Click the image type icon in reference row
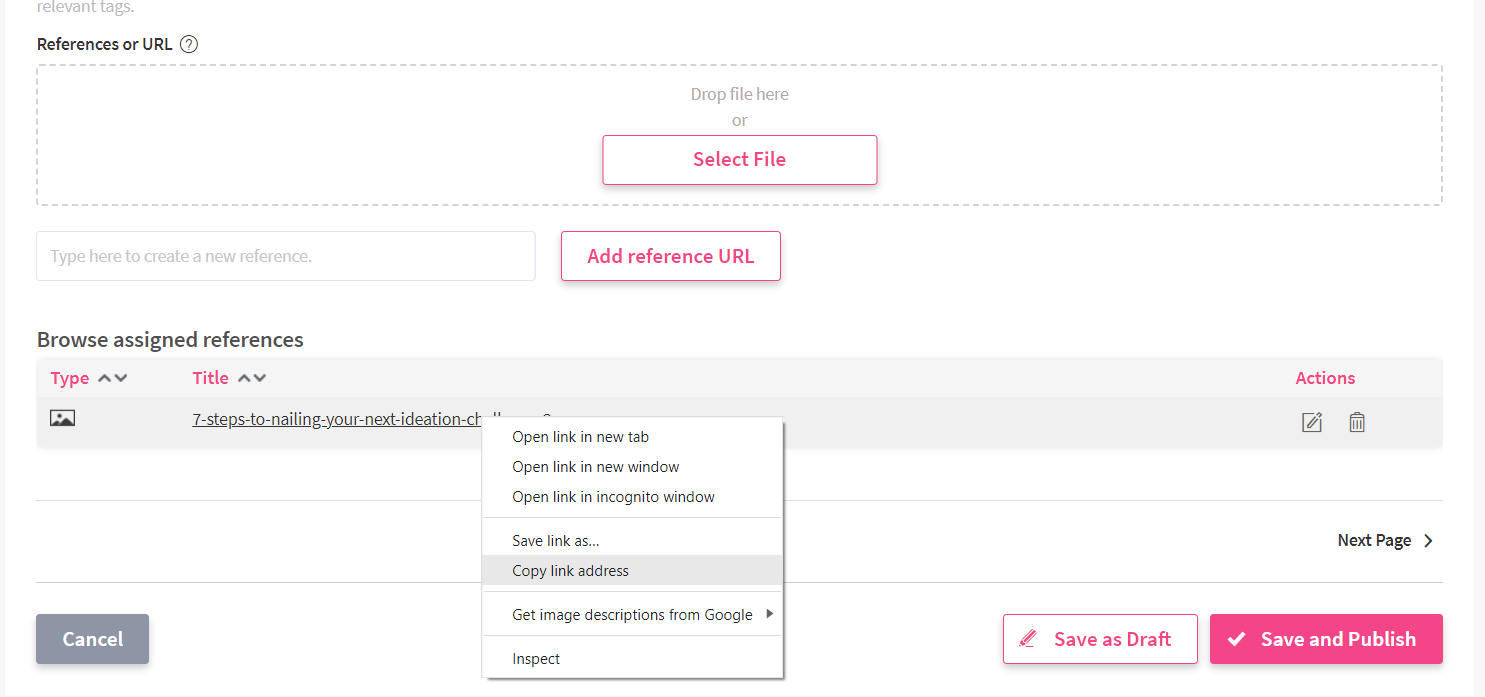This screenshot has width=1485, height=697. click(x=62, y=418)
